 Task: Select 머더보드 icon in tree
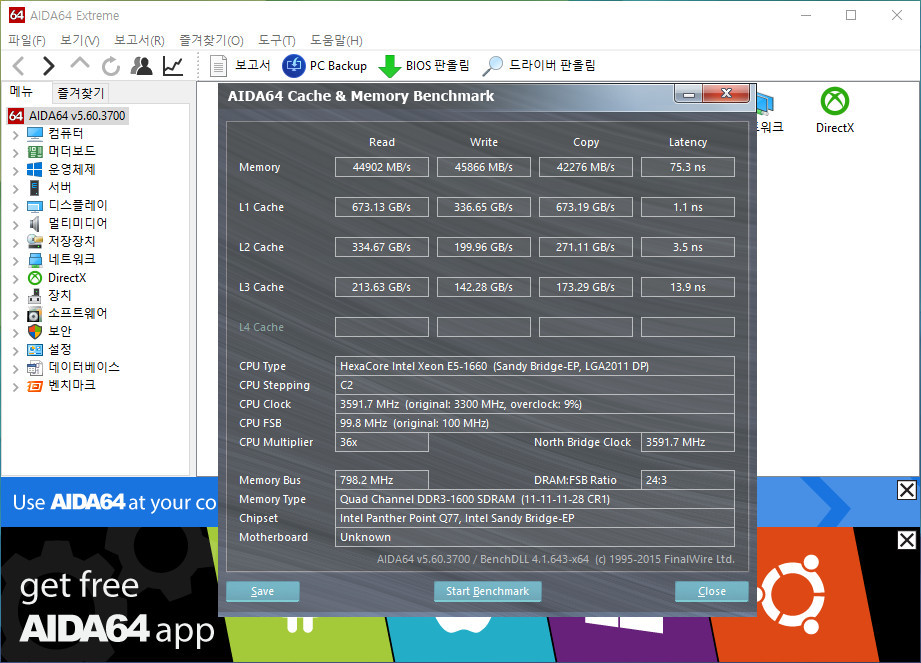pos(35,152)
